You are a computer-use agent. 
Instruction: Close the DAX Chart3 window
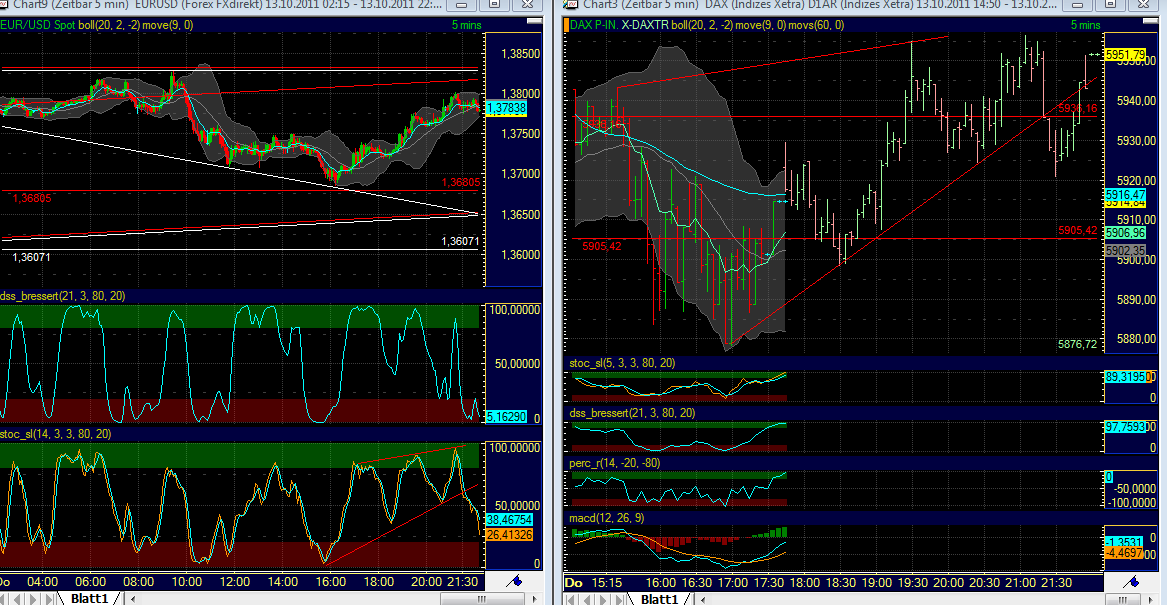point(1143,4)
